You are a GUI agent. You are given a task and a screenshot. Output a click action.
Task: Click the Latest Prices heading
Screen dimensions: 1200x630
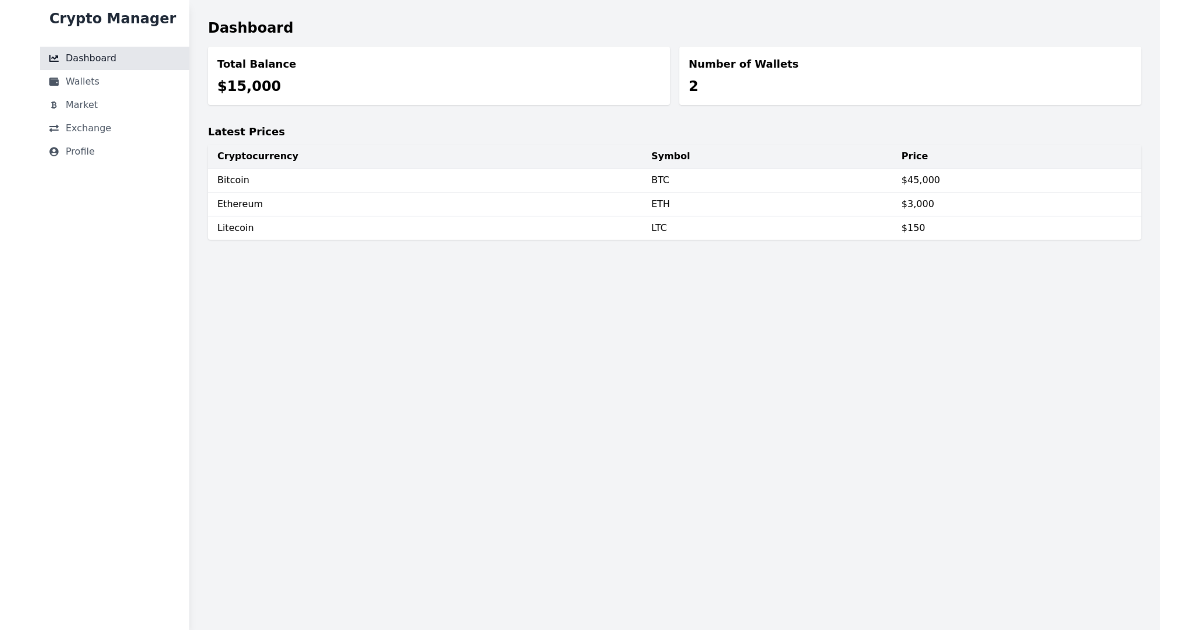click(x=246, y=131)
